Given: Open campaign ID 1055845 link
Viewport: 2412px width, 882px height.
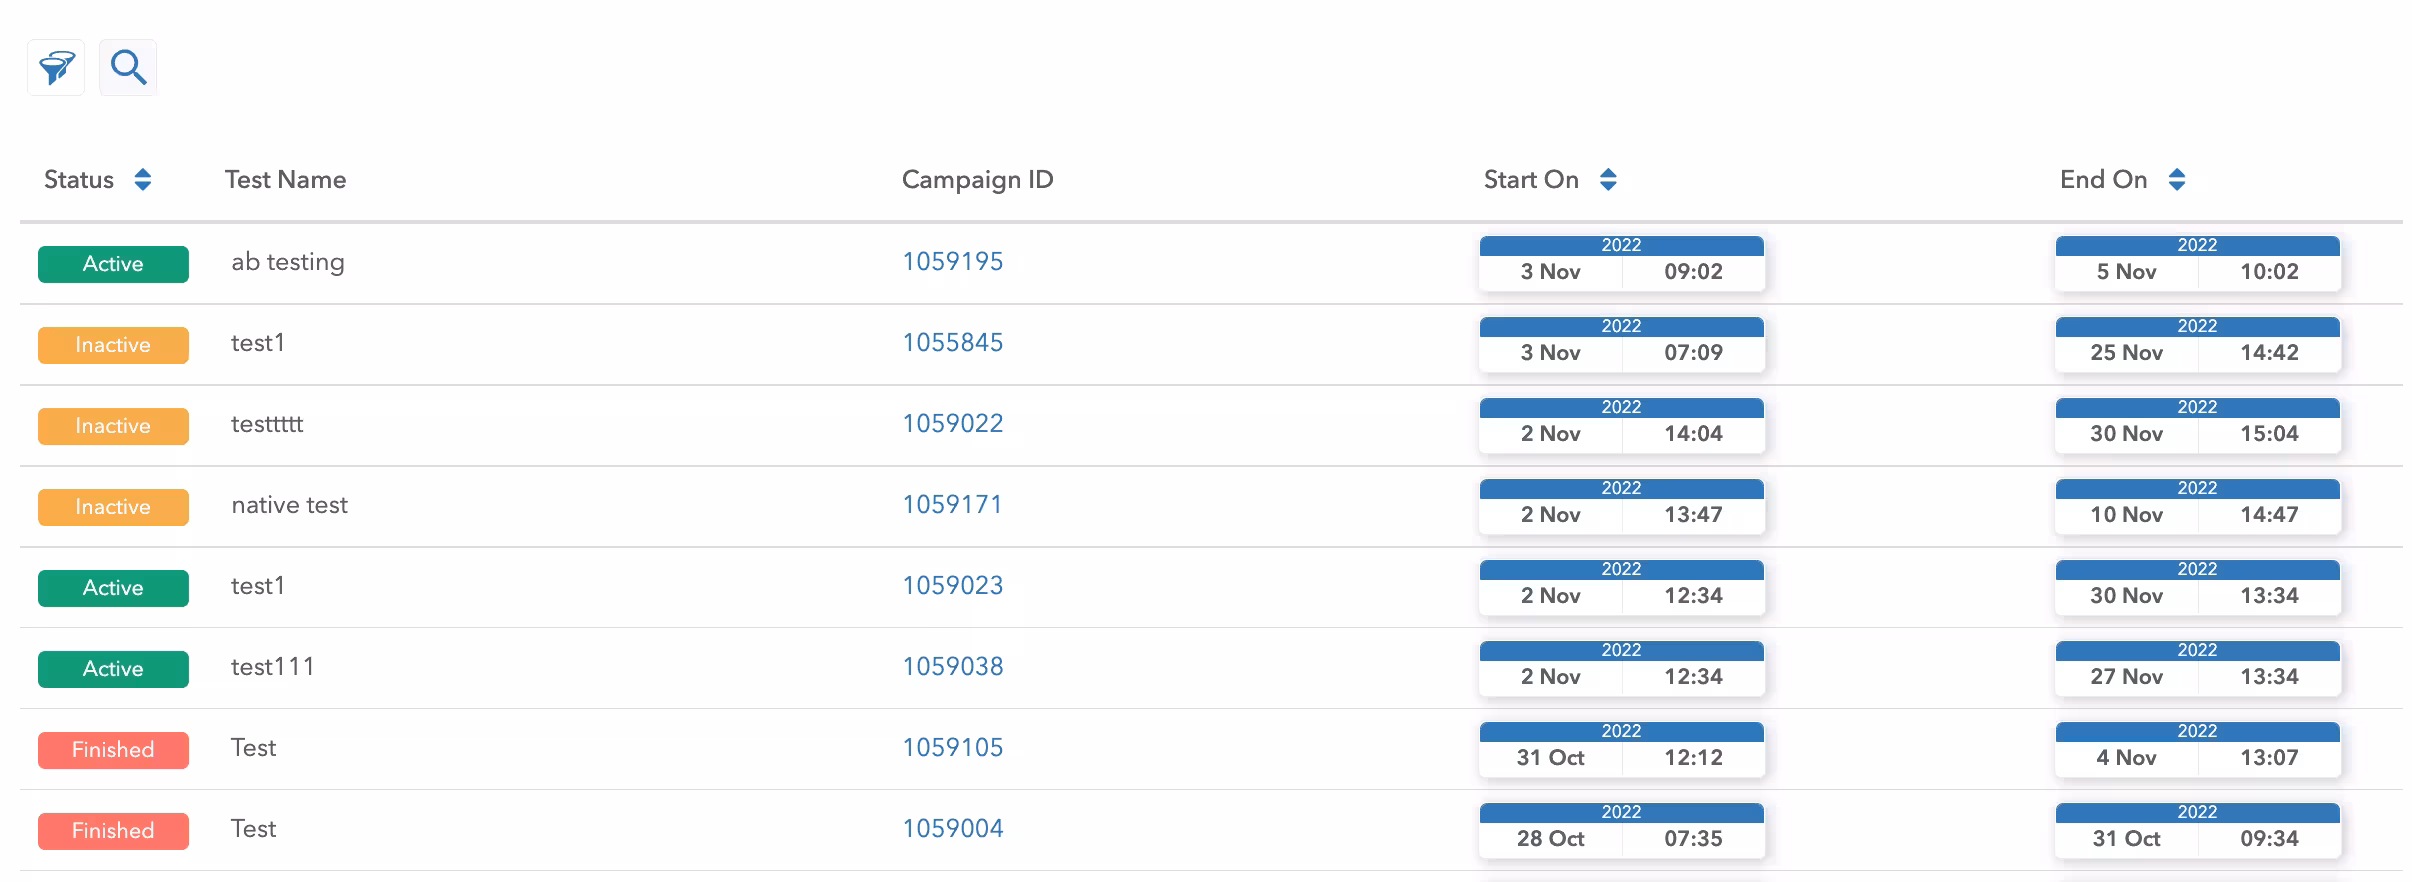Looking at the screenshot, I should [952, 343].
